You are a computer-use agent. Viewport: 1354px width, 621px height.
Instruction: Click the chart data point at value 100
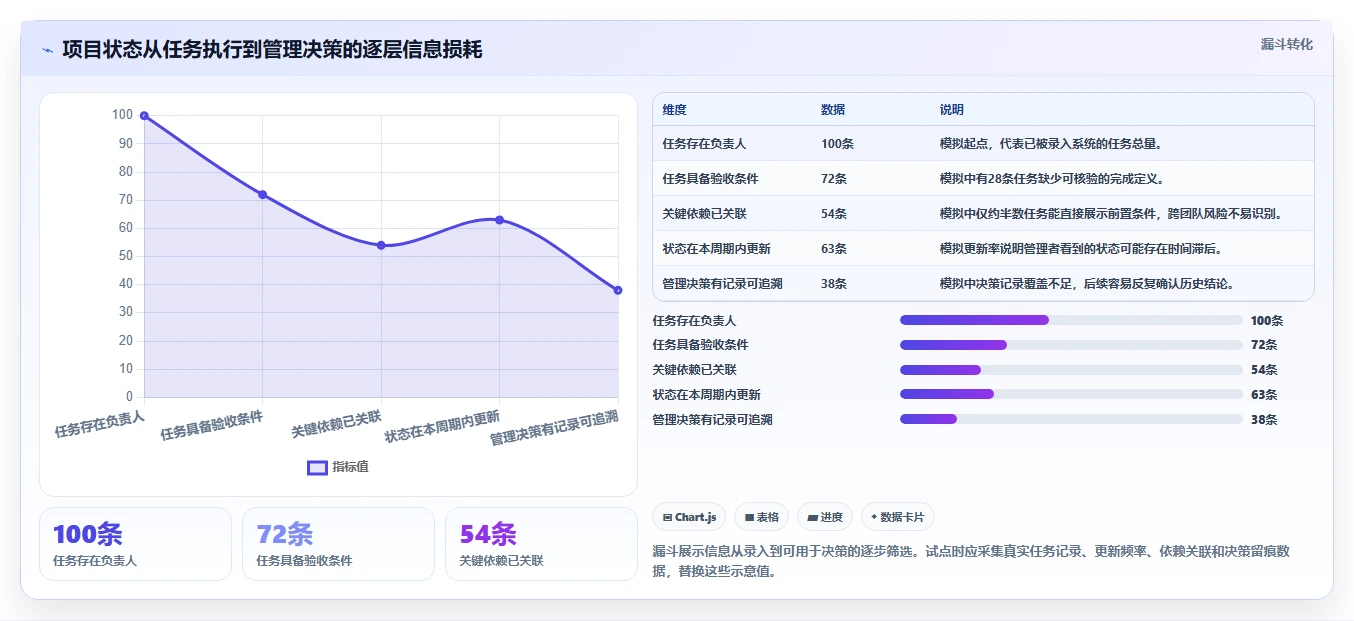(144, 116)
